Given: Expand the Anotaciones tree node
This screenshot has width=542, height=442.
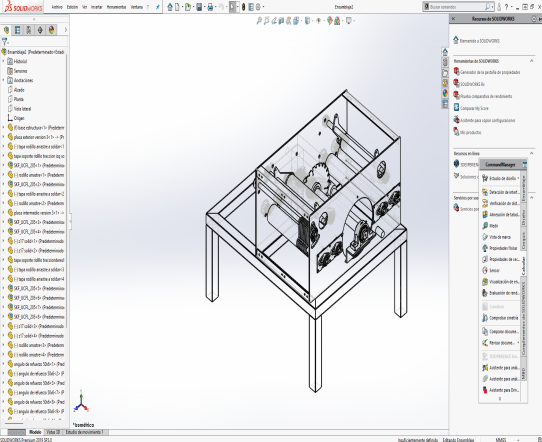Looking at the screenshot, I should pos(4,80).
